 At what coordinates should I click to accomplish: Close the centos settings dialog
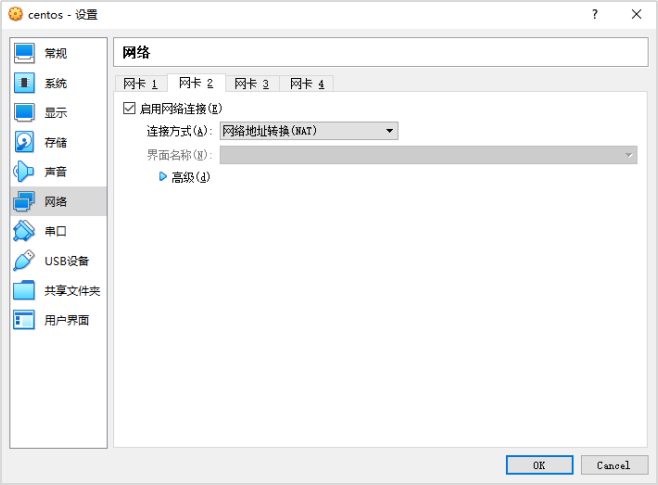pyautogui.click(x=636, y=14)
